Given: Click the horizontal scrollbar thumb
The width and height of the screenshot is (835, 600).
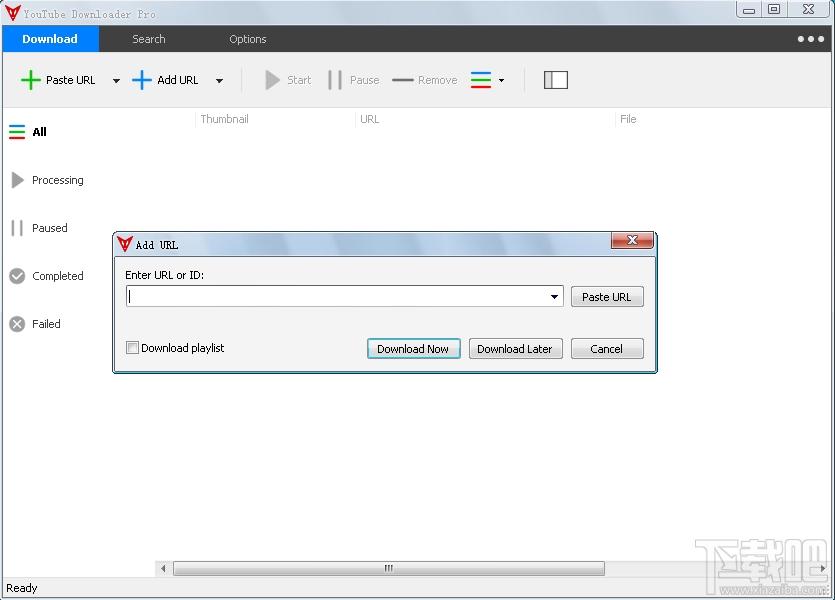Looking at the screenshot, I should [389, 568].
